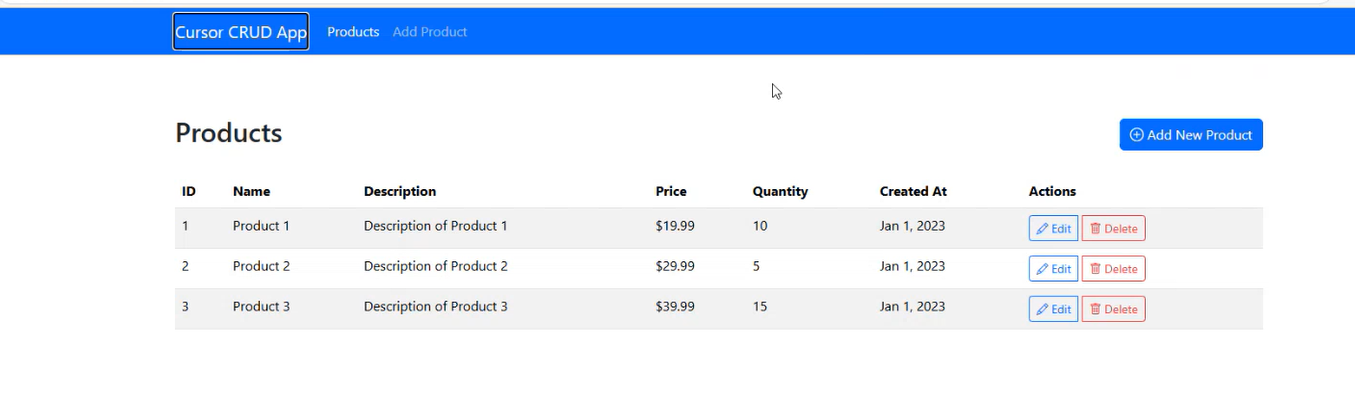Click the Products page heading
Image resolution: width=1355 pixels, height=401 pixels.
(229, 133)
